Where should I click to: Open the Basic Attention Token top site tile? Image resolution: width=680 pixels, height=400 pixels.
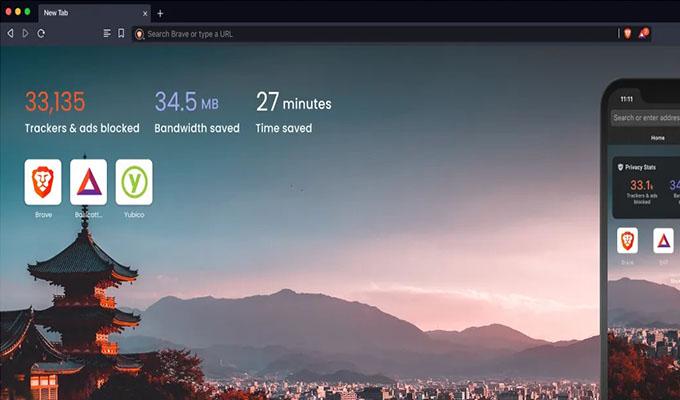[88, 182]
